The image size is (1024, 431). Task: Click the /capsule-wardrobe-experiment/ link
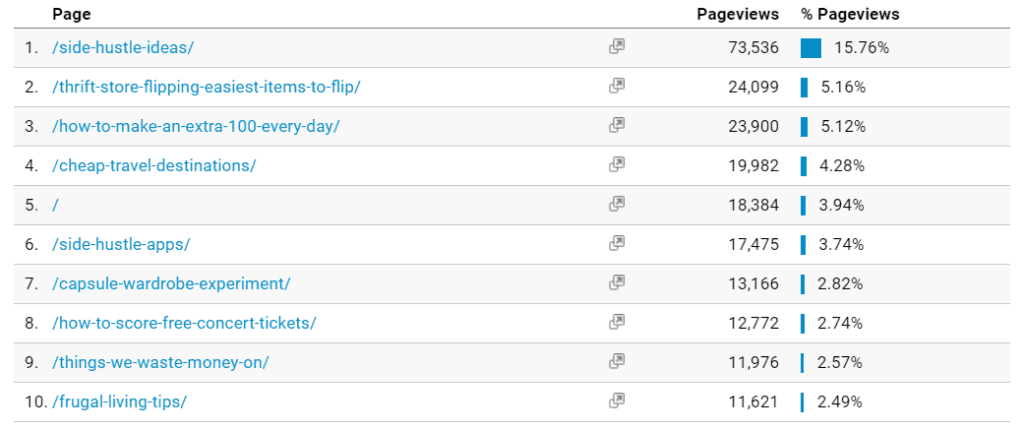click(x=171, y=284)
